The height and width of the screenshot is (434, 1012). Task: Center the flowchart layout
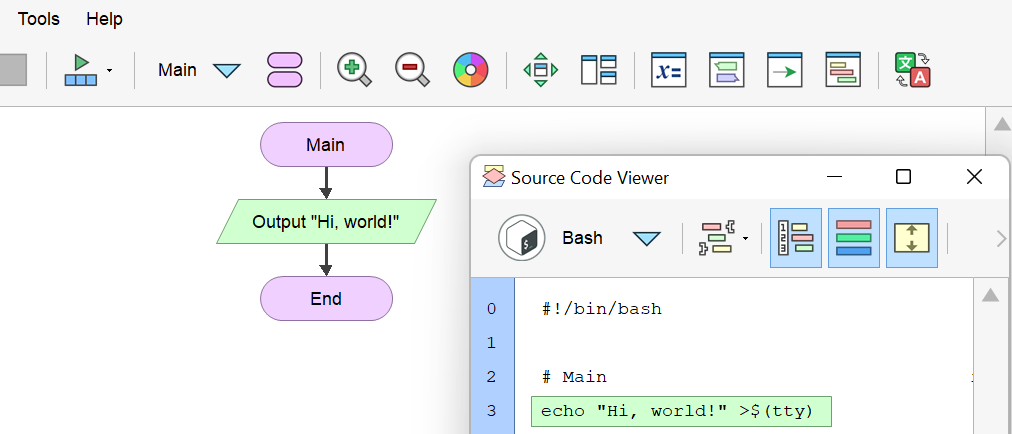tap(541, 70)
